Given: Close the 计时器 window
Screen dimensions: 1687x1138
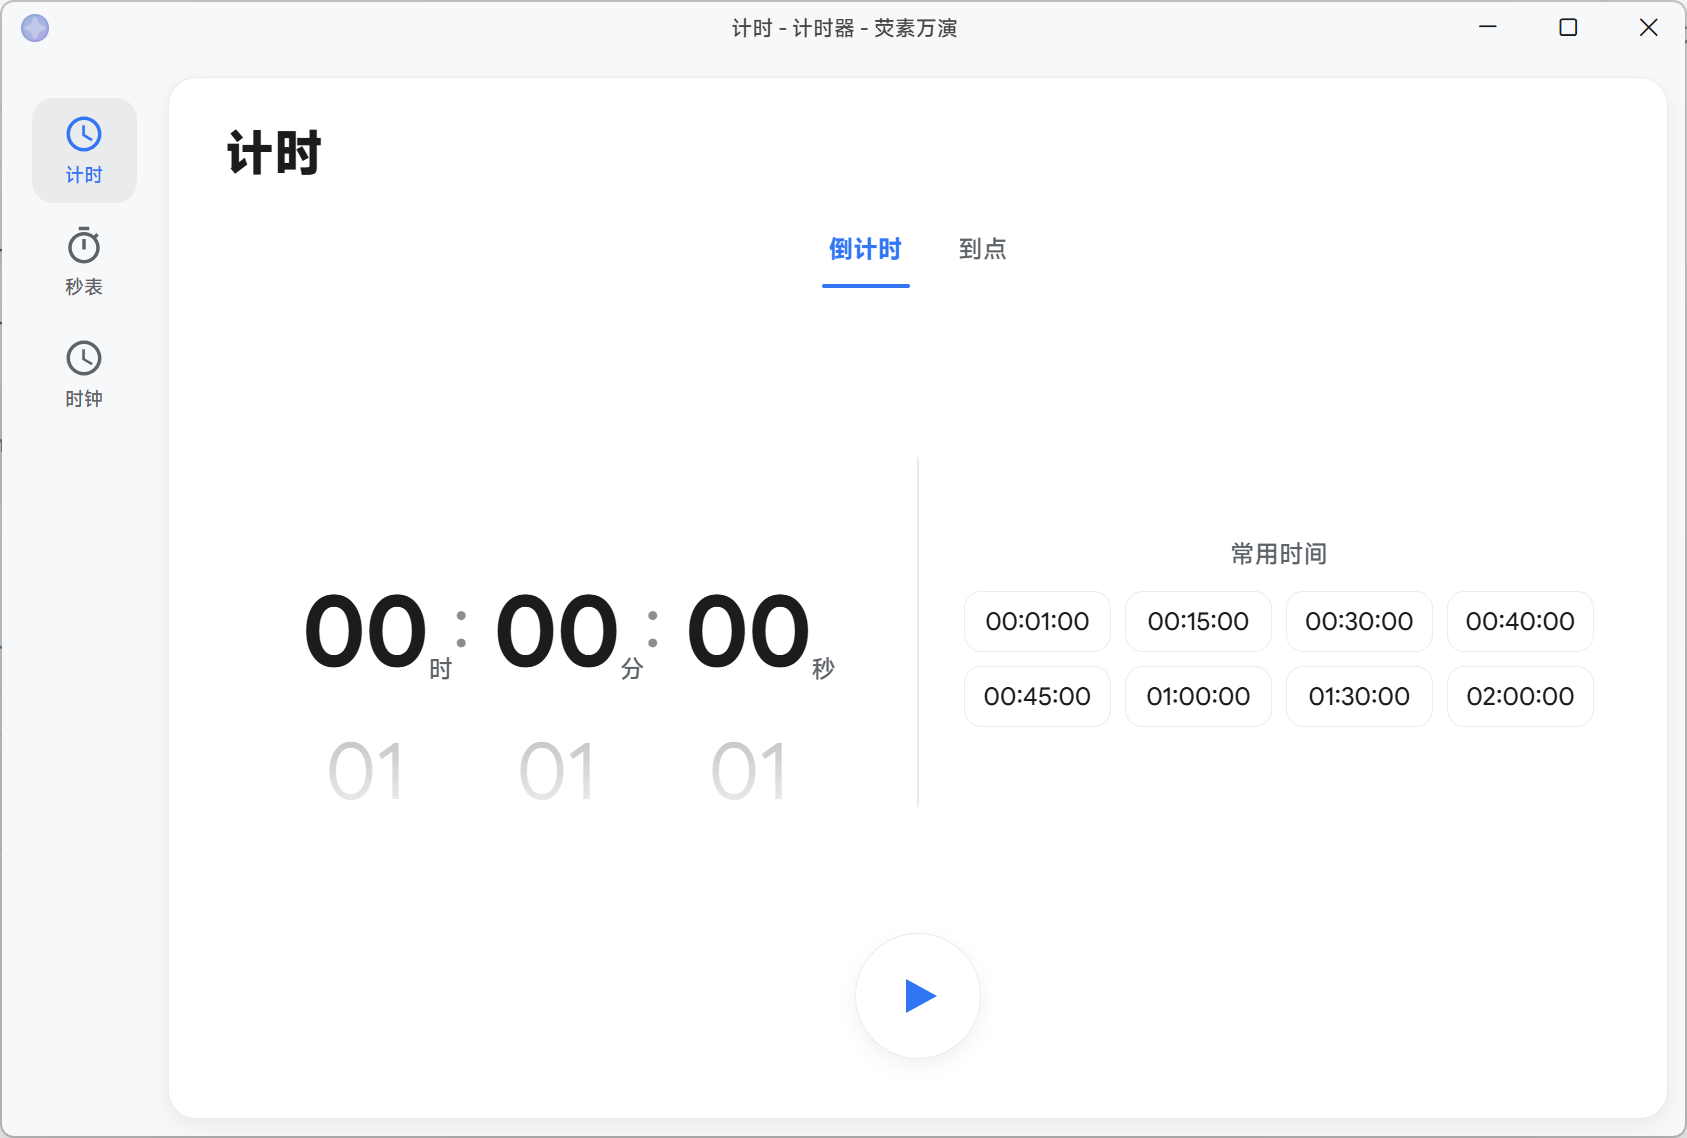Looking at the screenshot, I should pyautogui.click(x=1648, y=27).
